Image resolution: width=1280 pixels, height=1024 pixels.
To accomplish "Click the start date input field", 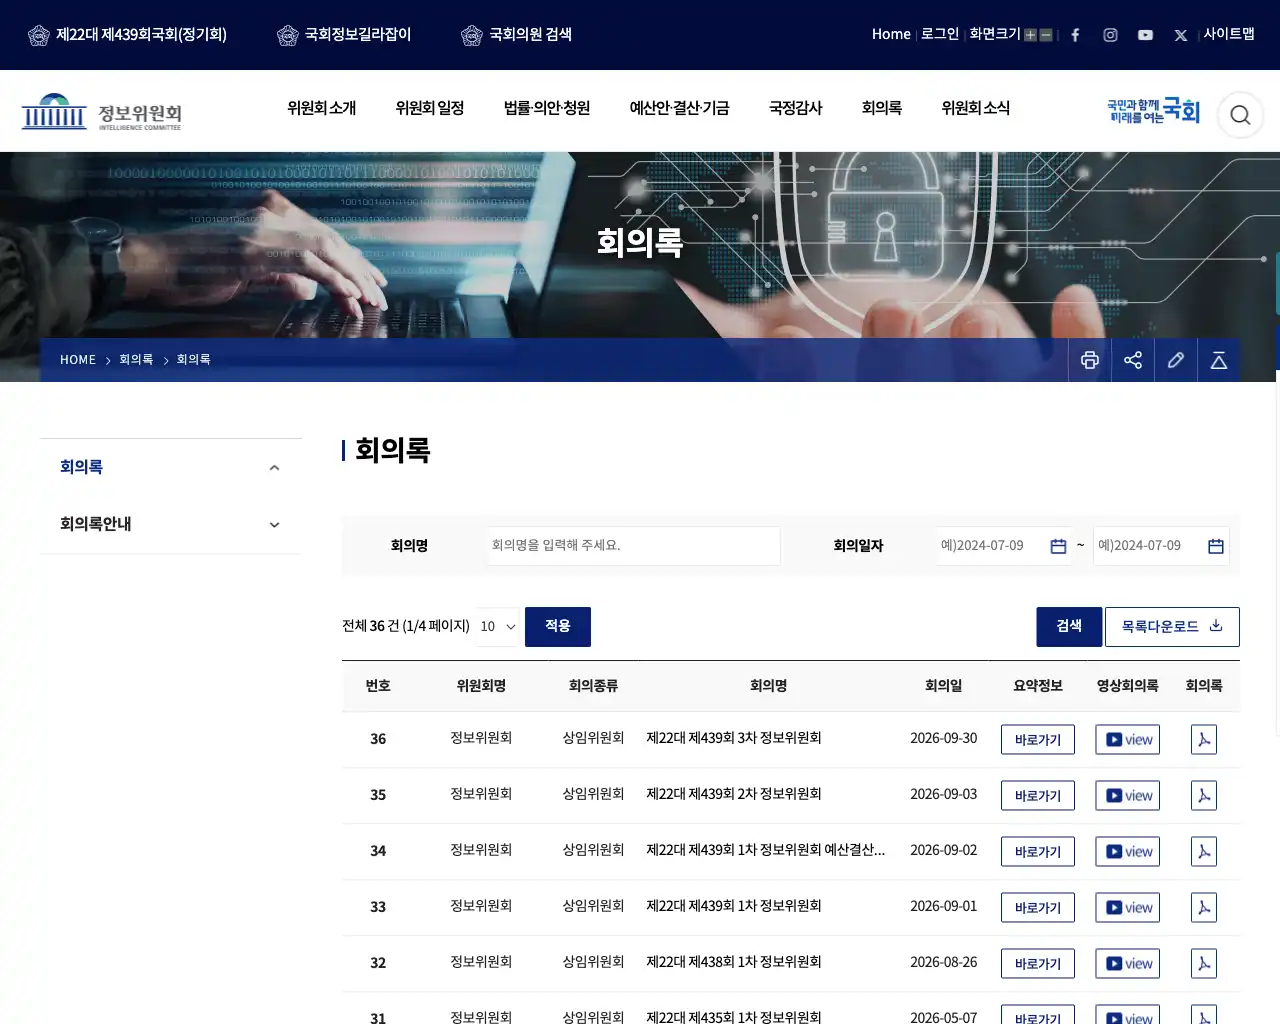I will 1003,546.
